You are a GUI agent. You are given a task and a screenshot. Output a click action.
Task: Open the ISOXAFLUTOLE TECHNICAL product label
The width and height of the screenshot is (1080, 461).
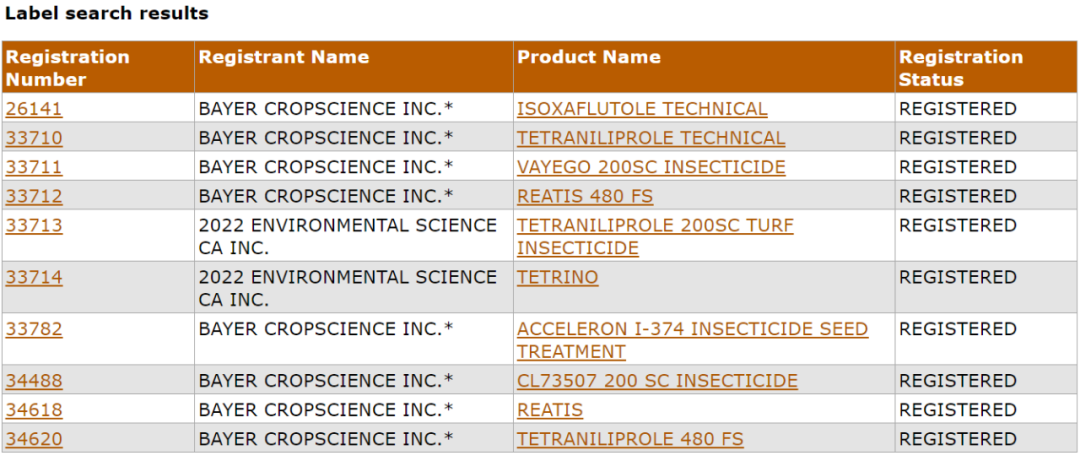click(642, 109)
